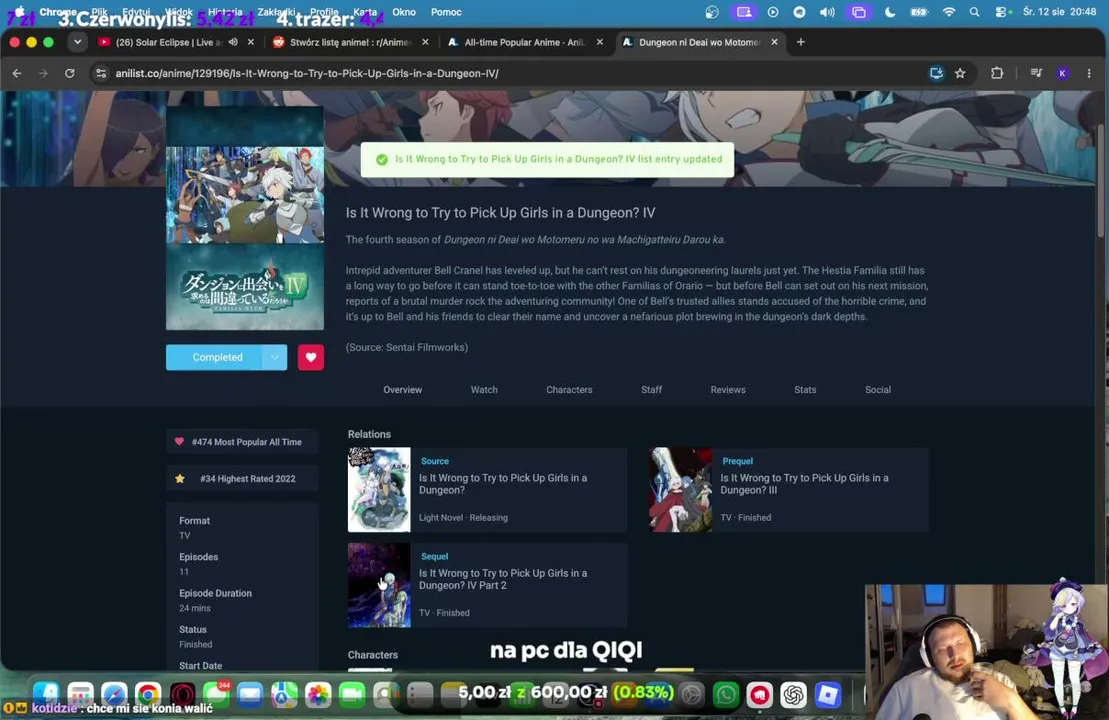Open Messages from the Dock

(216, 695)
